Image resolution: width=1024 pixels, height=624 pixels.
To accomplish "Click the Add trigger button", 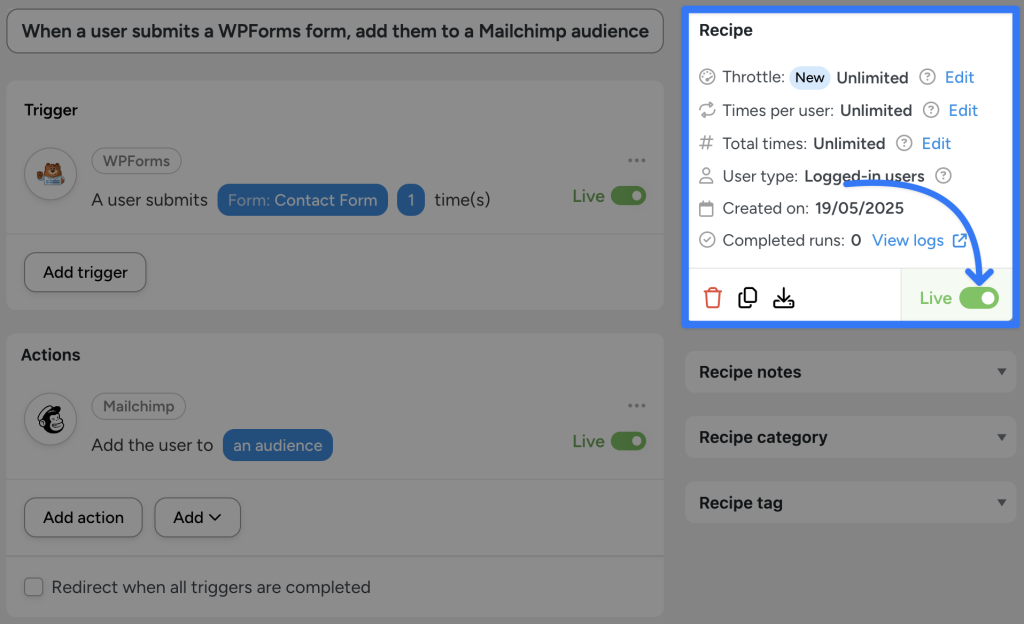I will coord(85,271).
